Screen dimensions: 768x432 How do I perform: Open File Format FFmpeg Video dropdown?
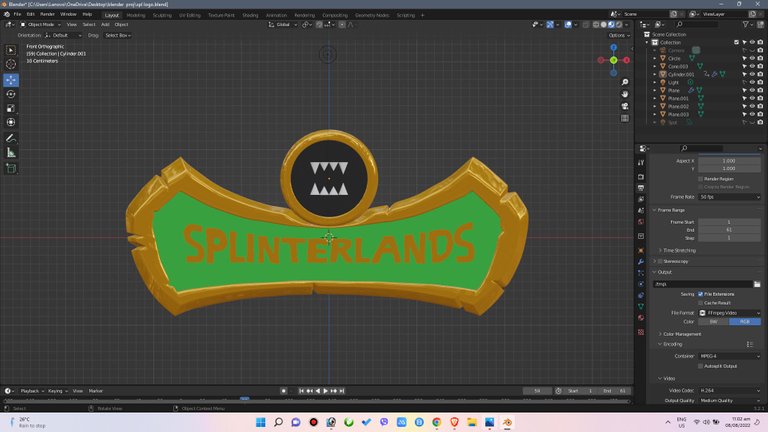pyautogui.click(x=729, y=313)
